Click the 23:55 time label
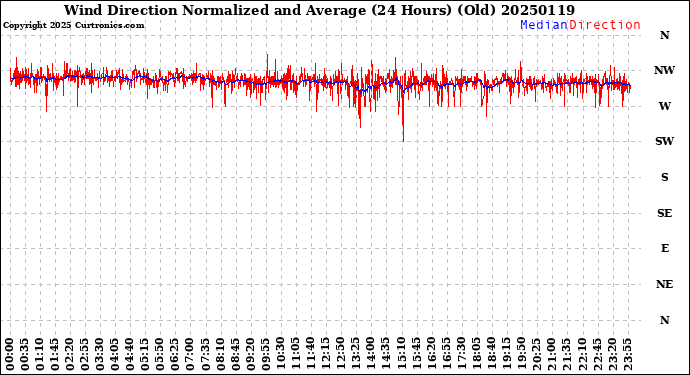 (627, 354)
